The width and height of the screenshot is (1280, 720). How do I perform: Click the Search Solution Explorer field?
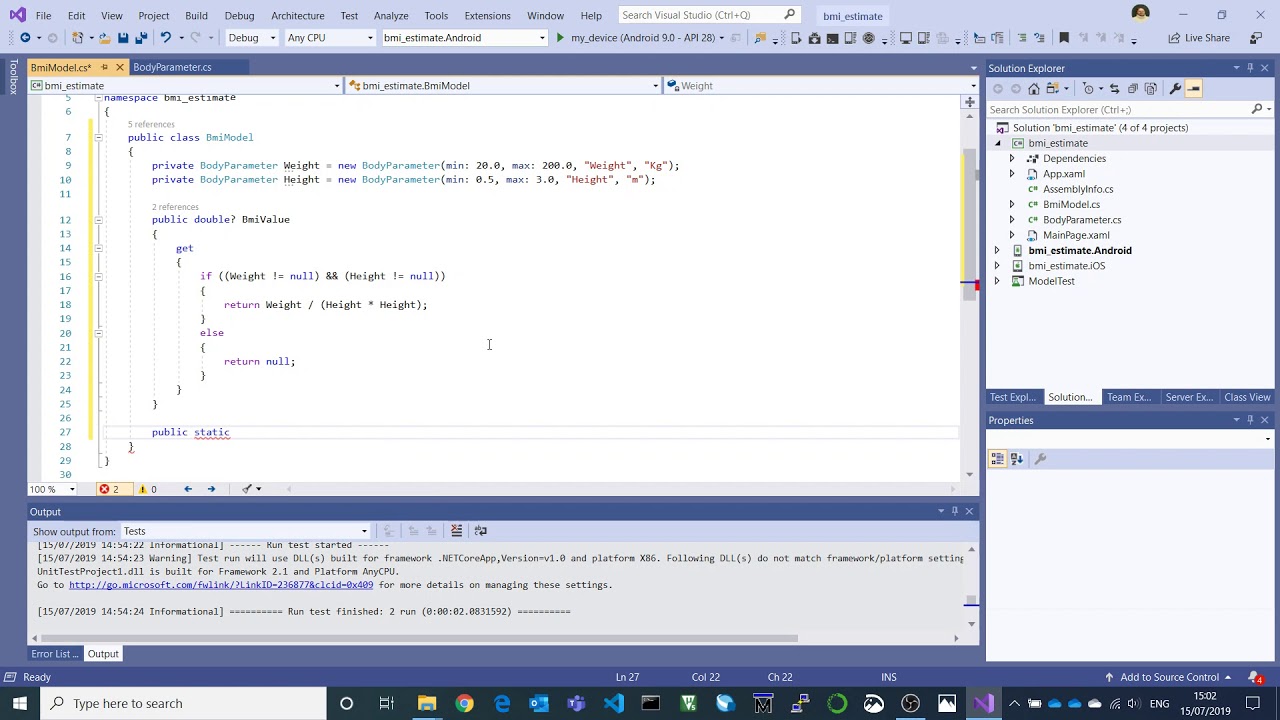tap(1129, 109)
